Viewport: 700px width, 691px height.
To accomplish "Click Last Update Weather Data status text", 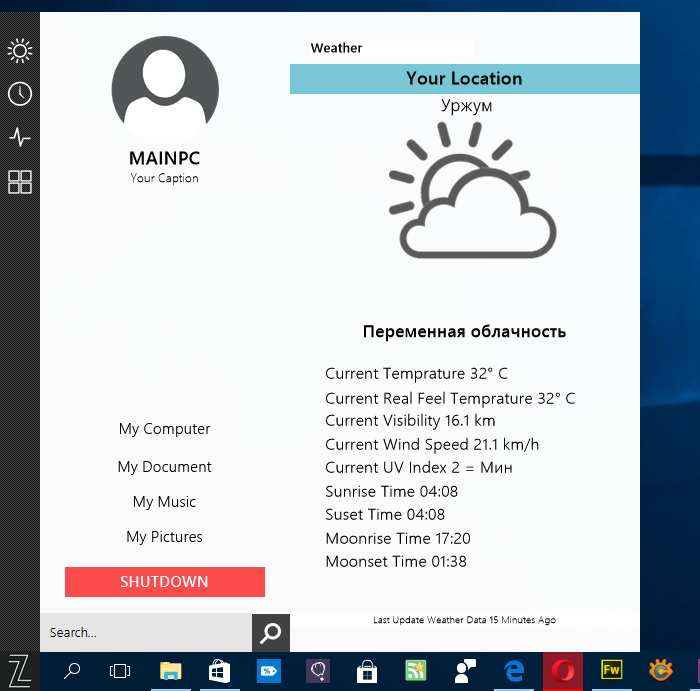I will 464,620.
